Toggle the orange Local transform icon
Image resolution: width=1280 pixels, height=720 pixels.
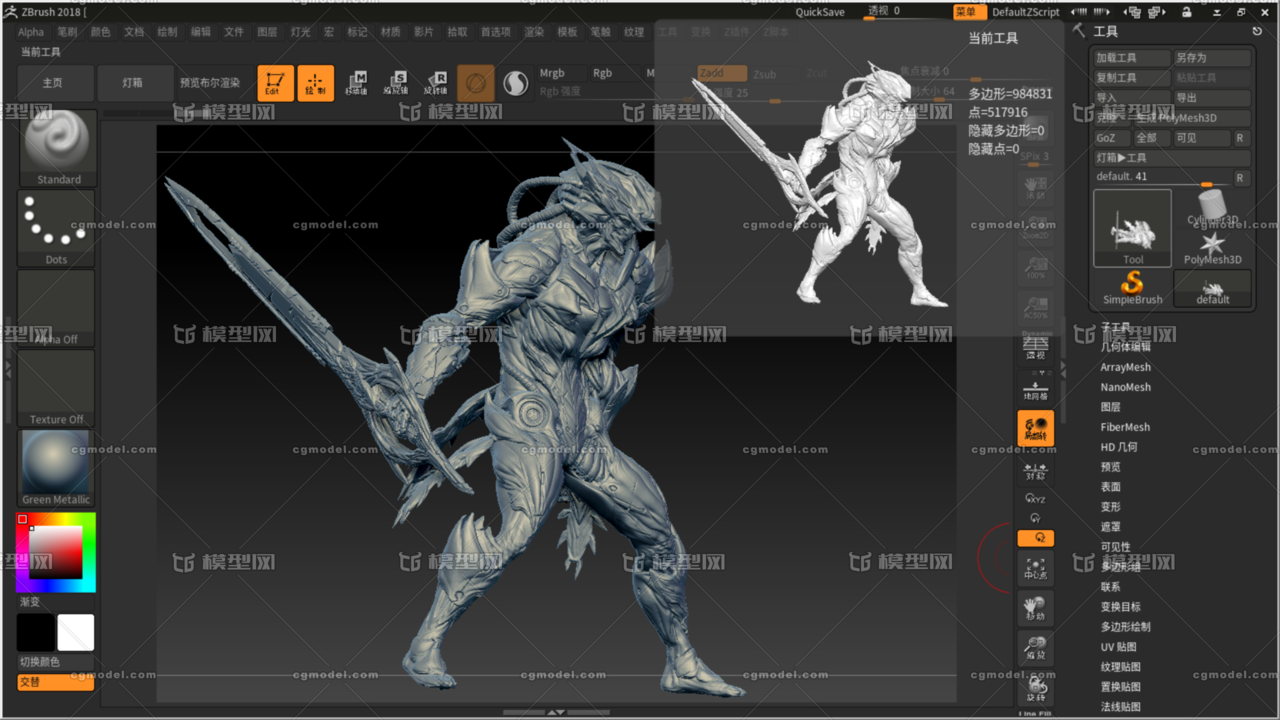tap(1035, 428)
